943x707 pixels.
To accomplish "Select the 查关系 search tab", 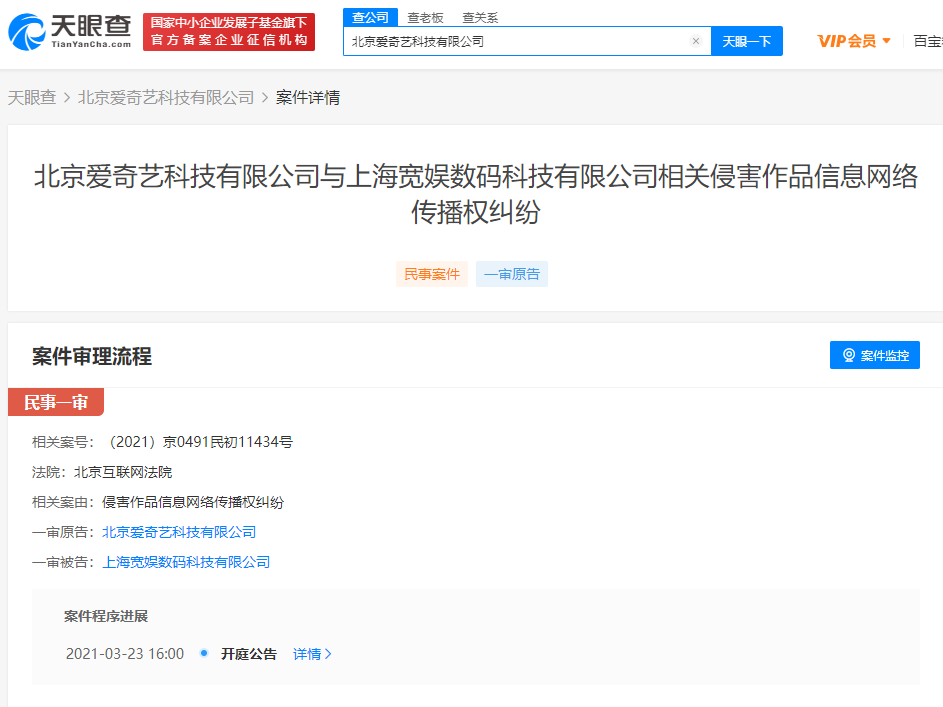I will (x=480, y=17).
